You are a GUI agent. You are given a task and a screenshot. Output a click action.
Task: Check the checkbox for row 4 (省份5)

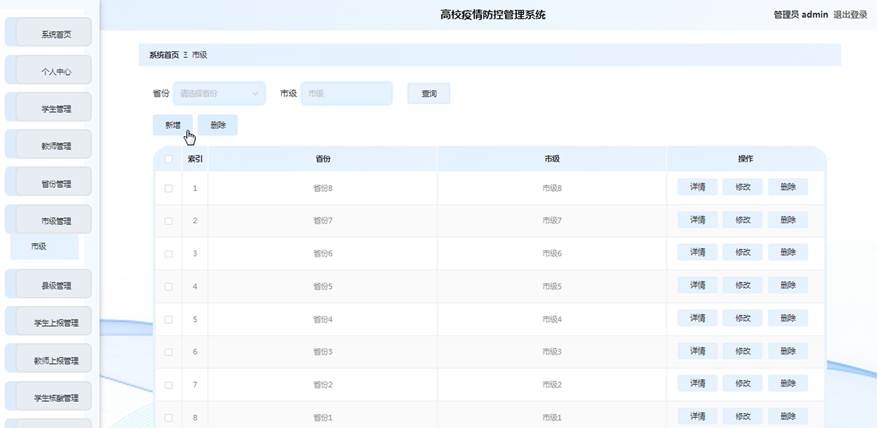(168, 286)
